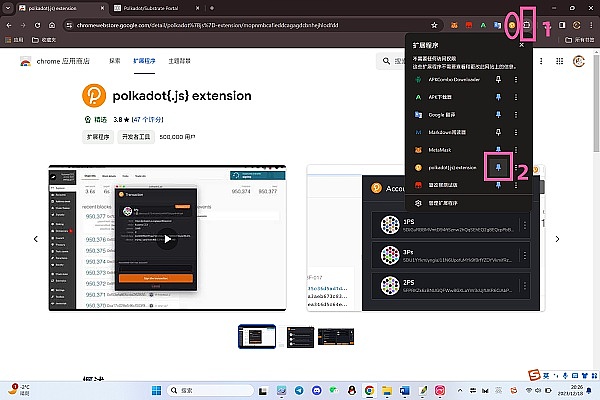The height and width of the screenshot is (400, 600).
Task: Open Google Translate icon in Chrome toolbar
Action: [497, 25]
